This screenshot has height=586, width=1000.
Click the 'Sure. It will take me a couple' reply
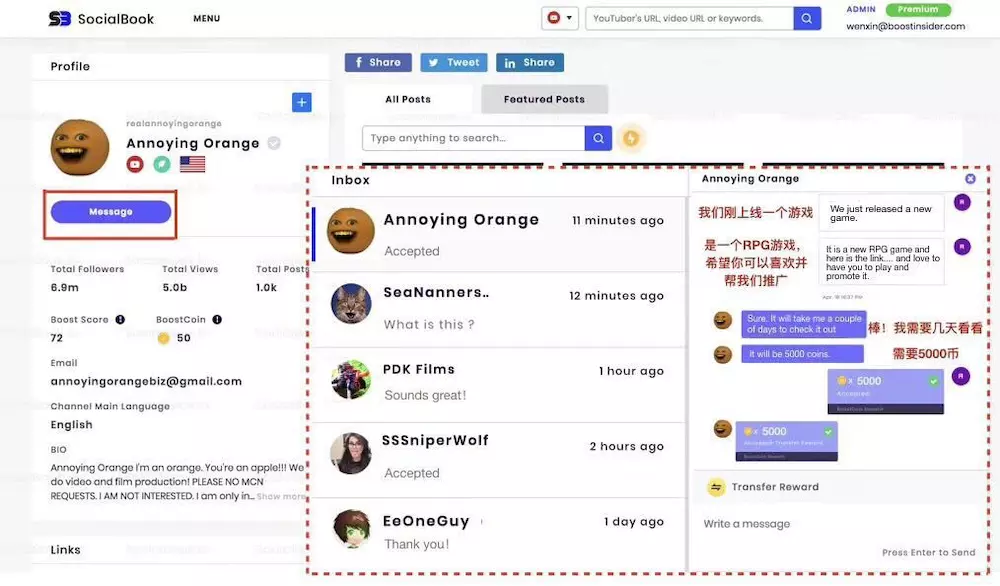(x=804, y=324)
